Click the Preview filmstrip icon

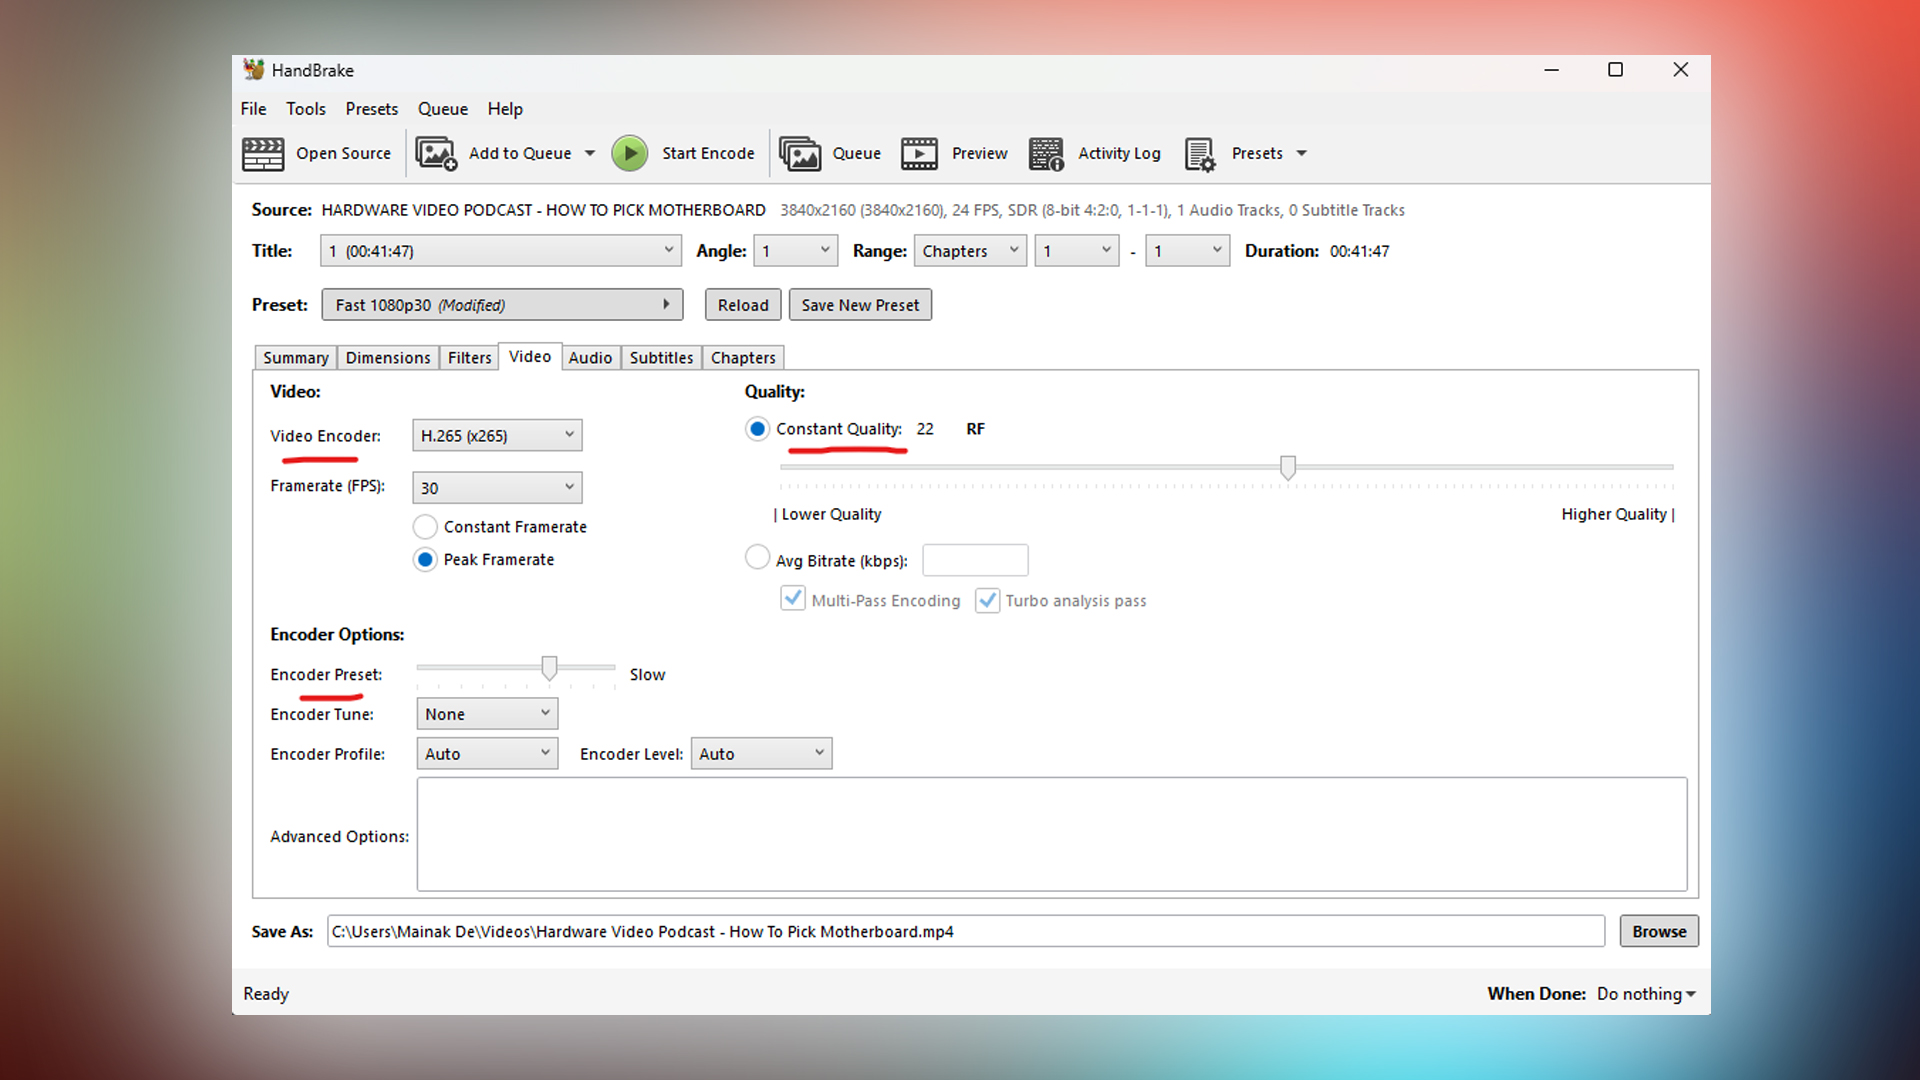[919, 153]
